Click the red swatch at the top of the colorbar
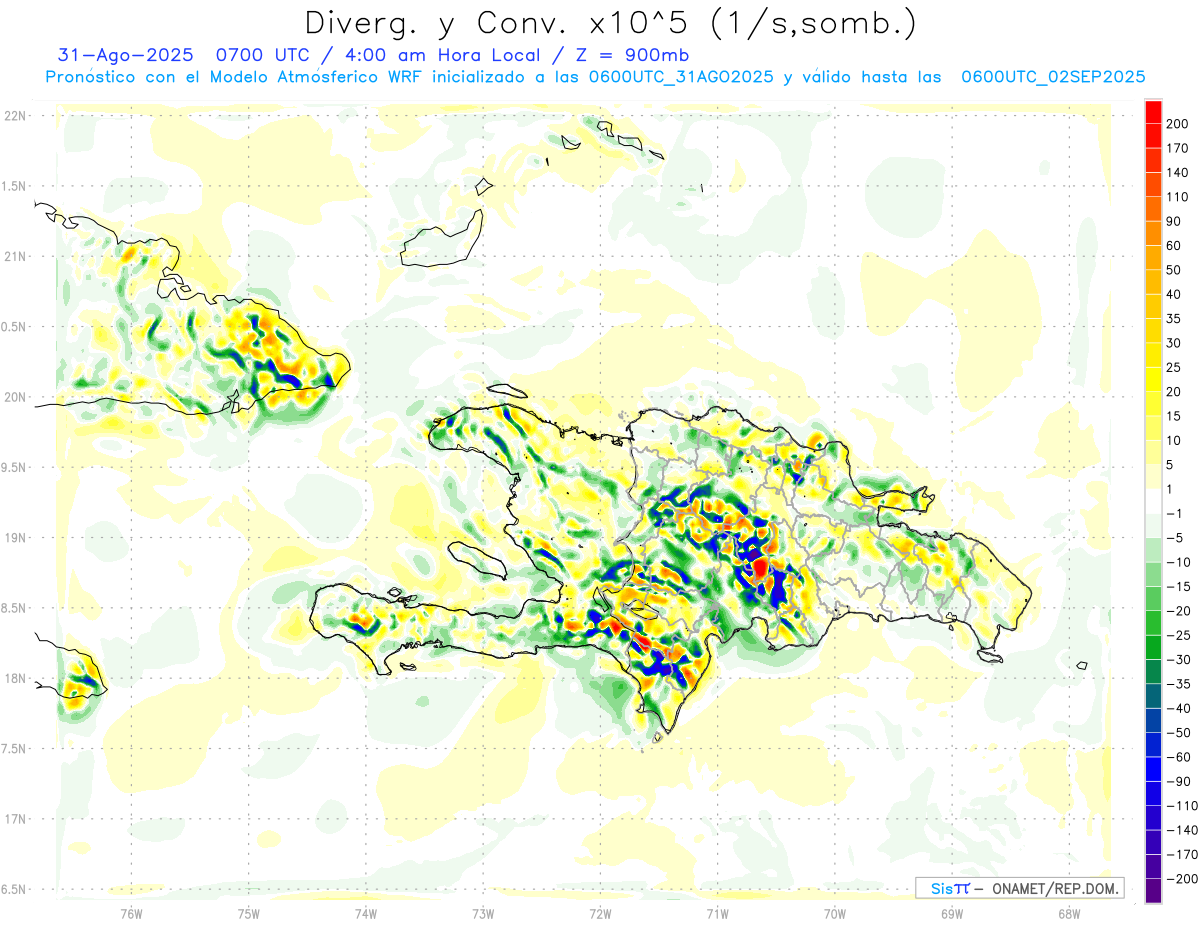Screen dimensions: 1200x927 [1154, 112]
